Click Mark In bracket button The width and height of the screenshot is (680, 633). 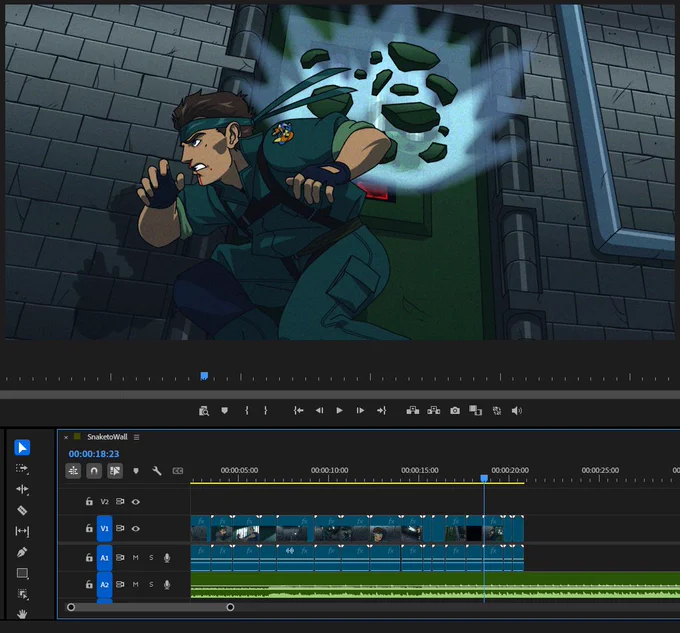click(x=247, y=410)
